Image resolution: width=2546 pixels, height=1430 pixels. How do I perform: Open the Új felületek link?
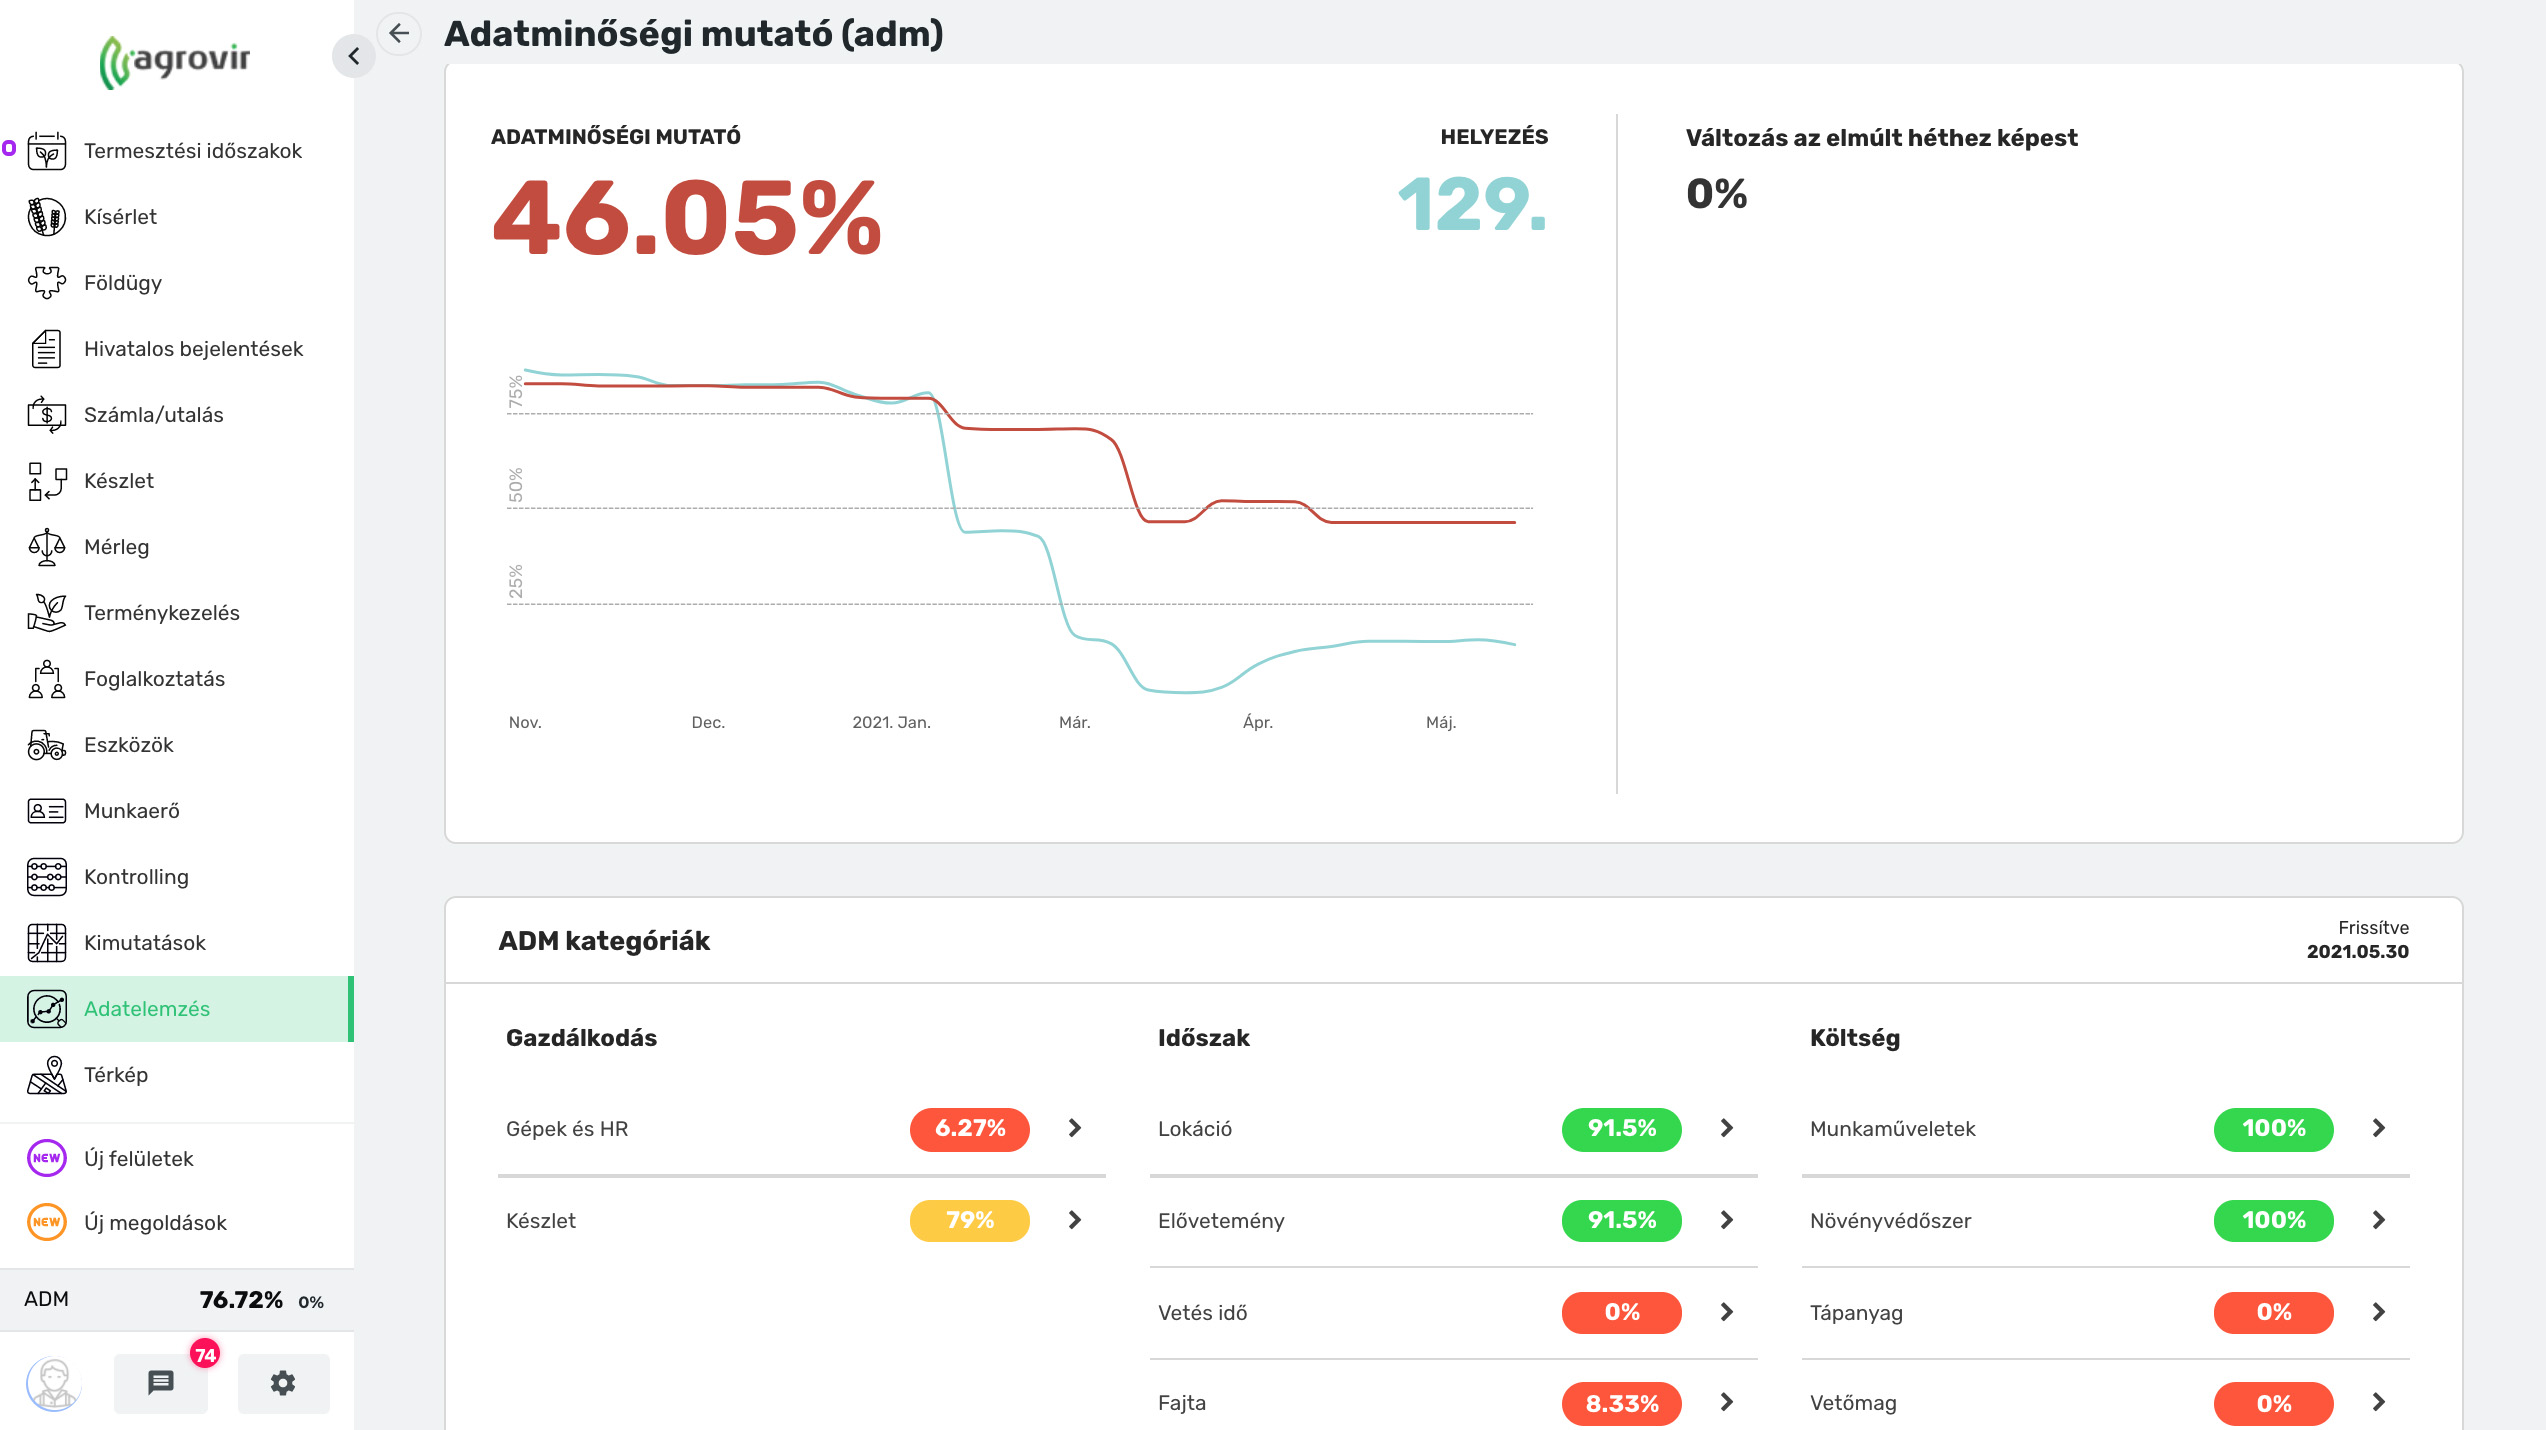(138, 1159)
